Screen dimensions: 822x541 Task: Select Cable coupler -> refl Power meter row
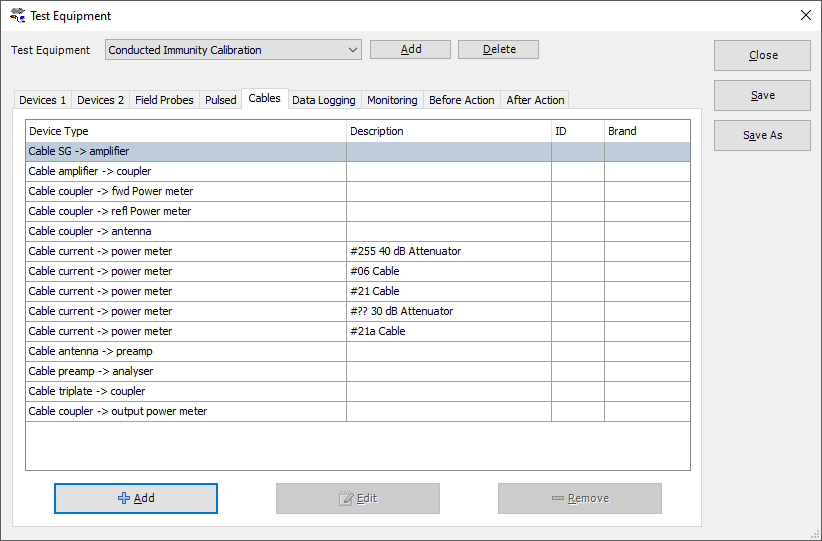[x=358, y=211]
